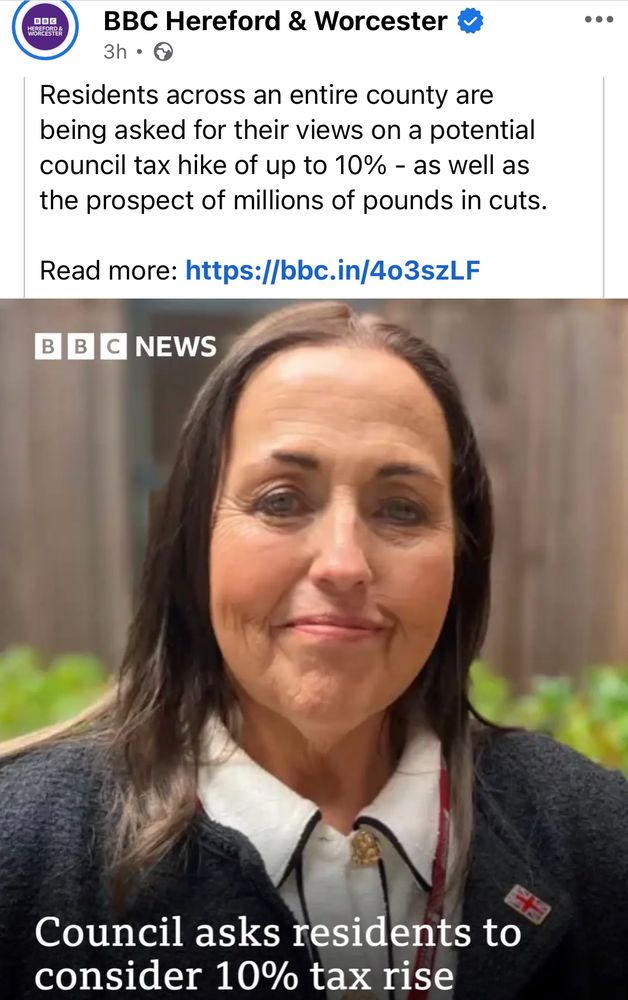Click the BBC NEWS logo on the photo
Viewport: 628px width, 1000px height.
tap(126, 346)
